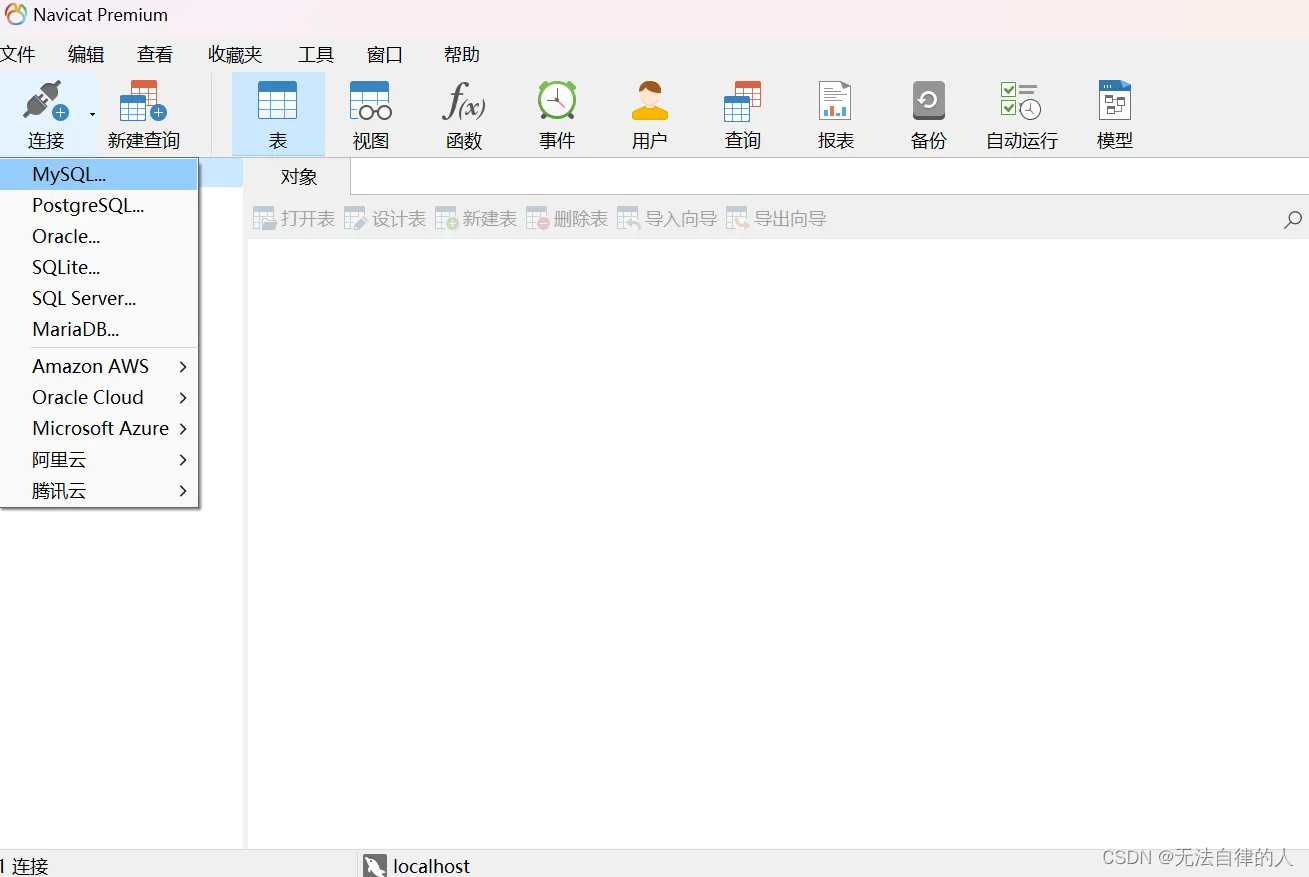The width and height of the screenshot is (1309, 877).
Task: Expand the Oracle Cloud submenu
Action: pos(100,397)
